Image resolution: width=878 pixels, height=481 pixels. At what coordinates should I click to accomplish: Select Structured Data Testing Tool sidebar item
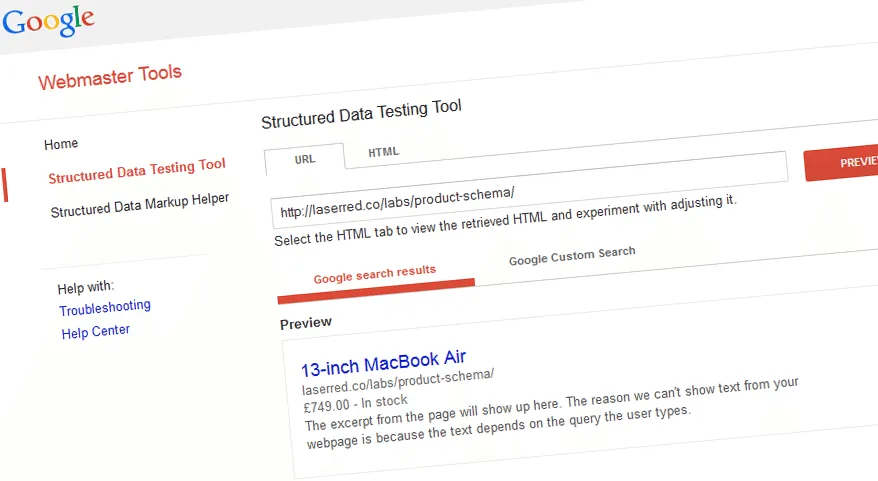coord(137,171)
